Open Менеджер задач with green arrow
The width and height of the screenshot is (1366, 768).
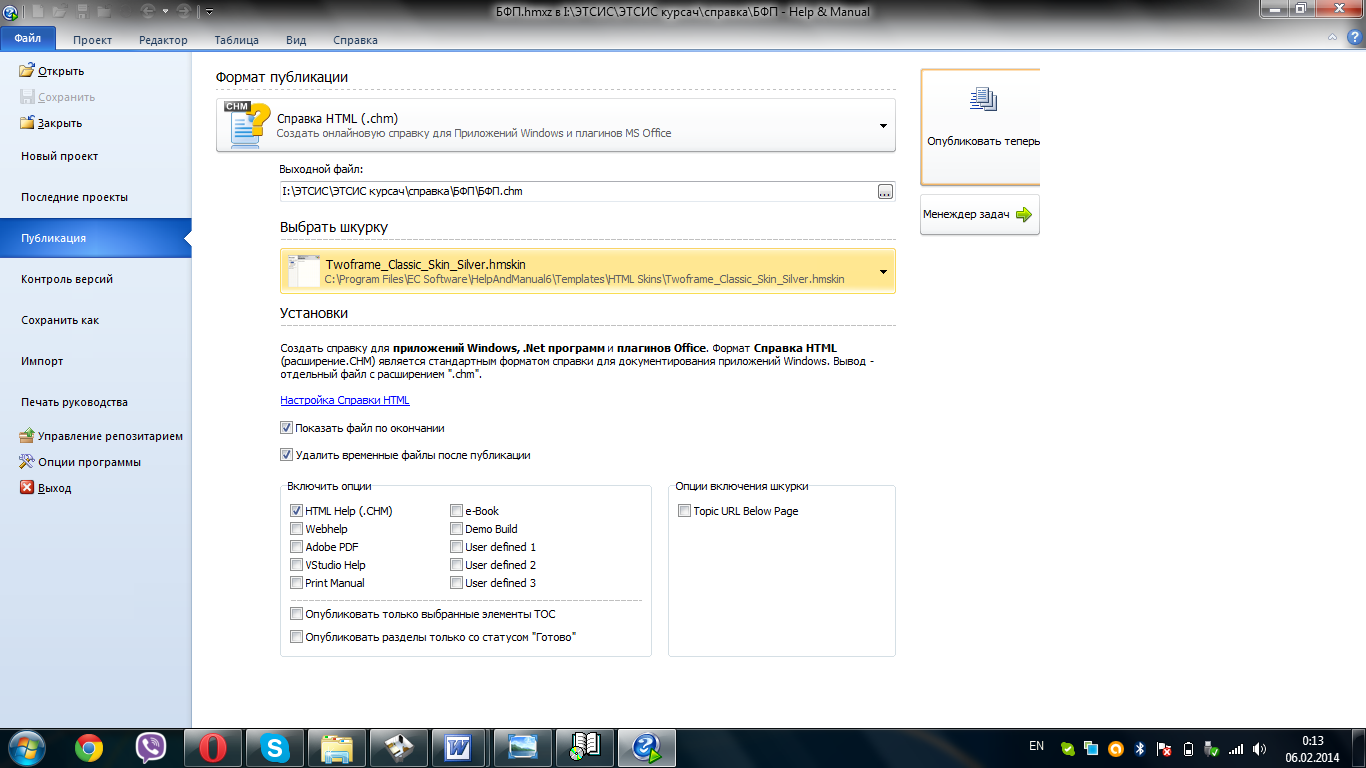click(x=980, y=214)
